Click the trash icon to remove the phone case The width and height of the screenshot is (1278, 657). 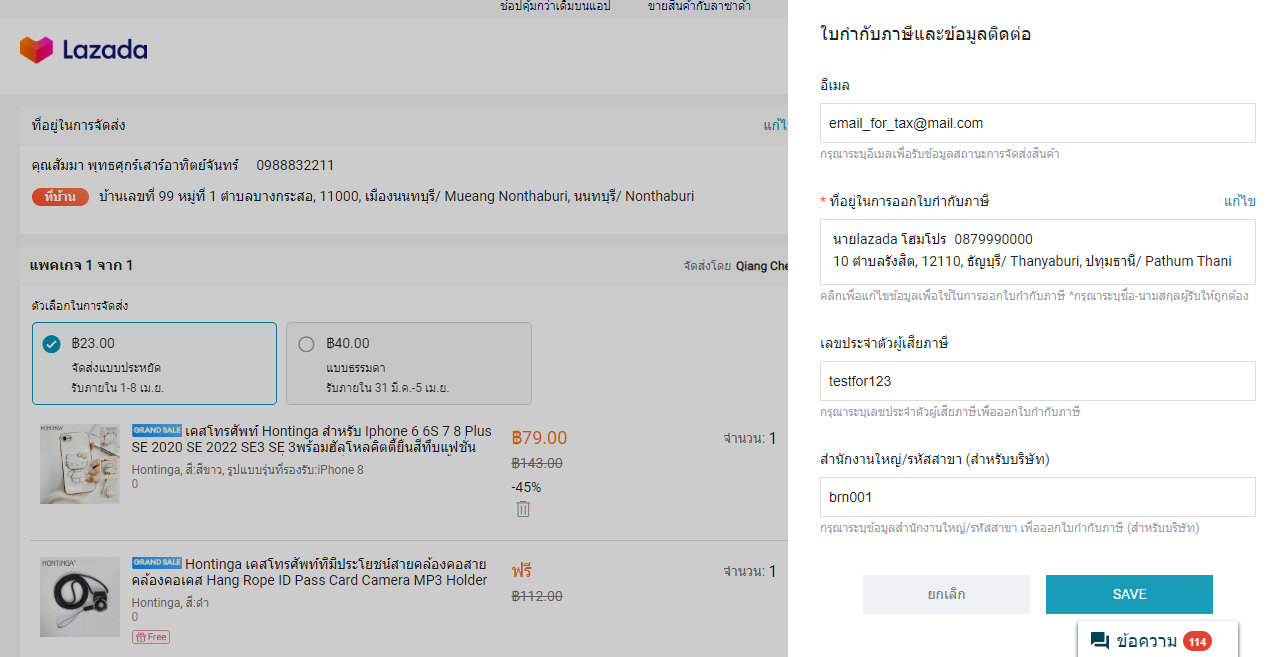[x=523, y=509]
